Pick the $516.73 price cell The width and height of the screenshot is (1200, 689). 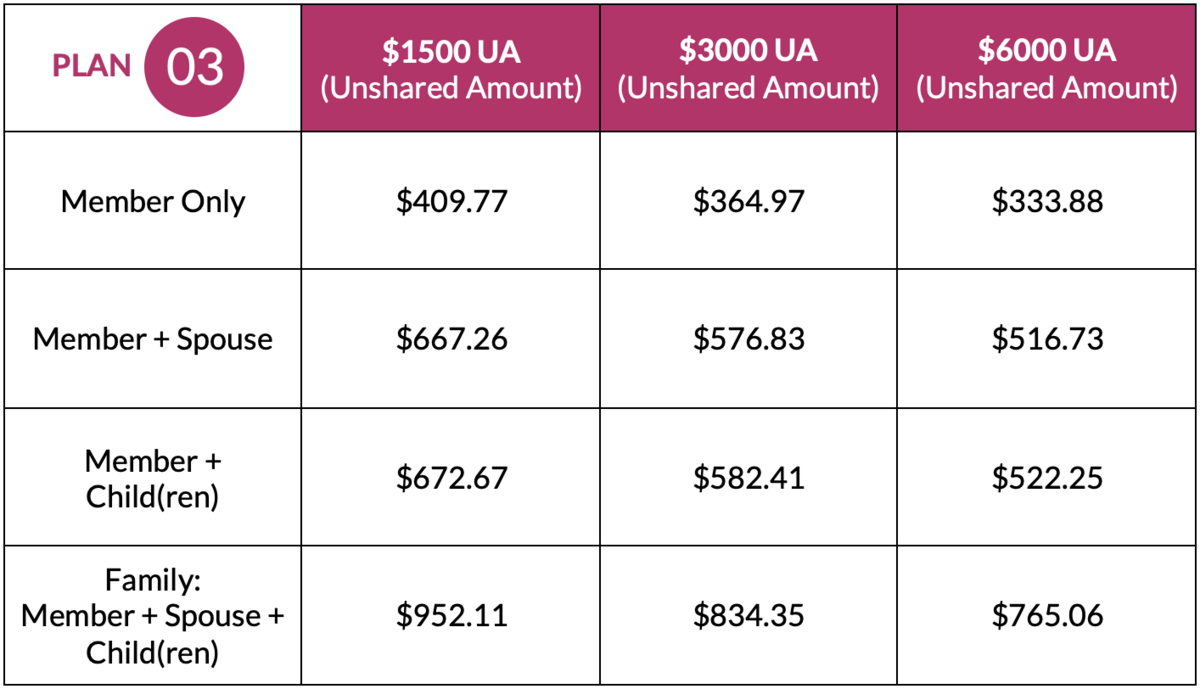(1047, 339)
